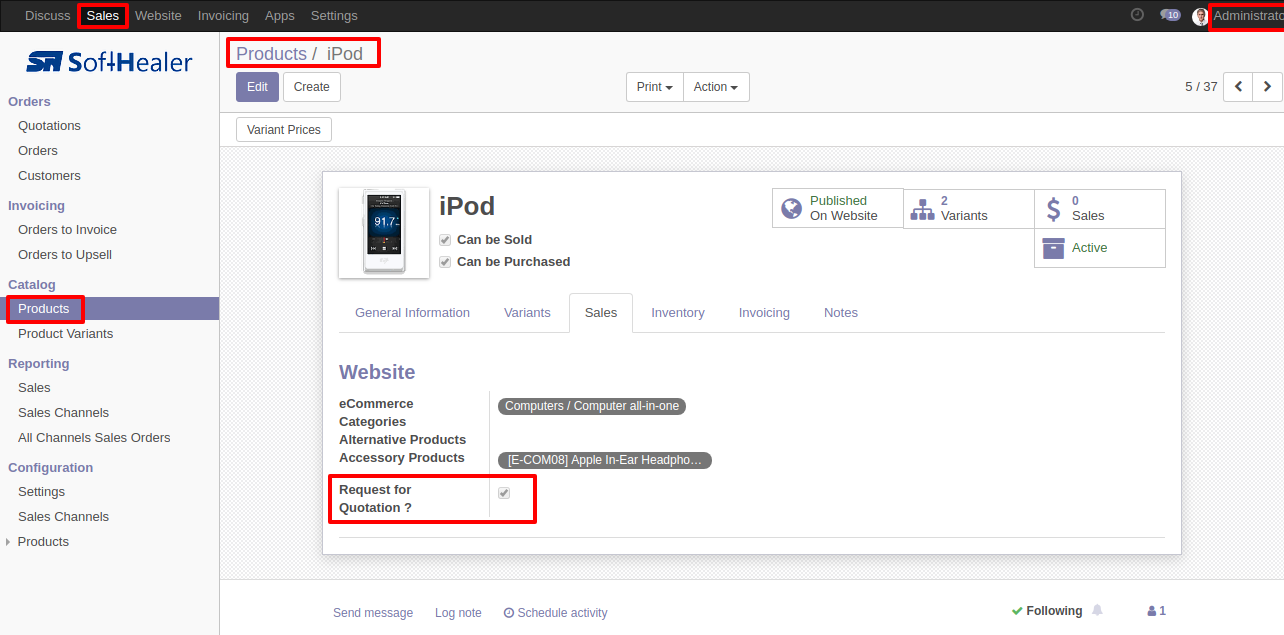Click the Apple In-Ear Headphones accessory tag

pyautogui.click(x=605, y=461)
